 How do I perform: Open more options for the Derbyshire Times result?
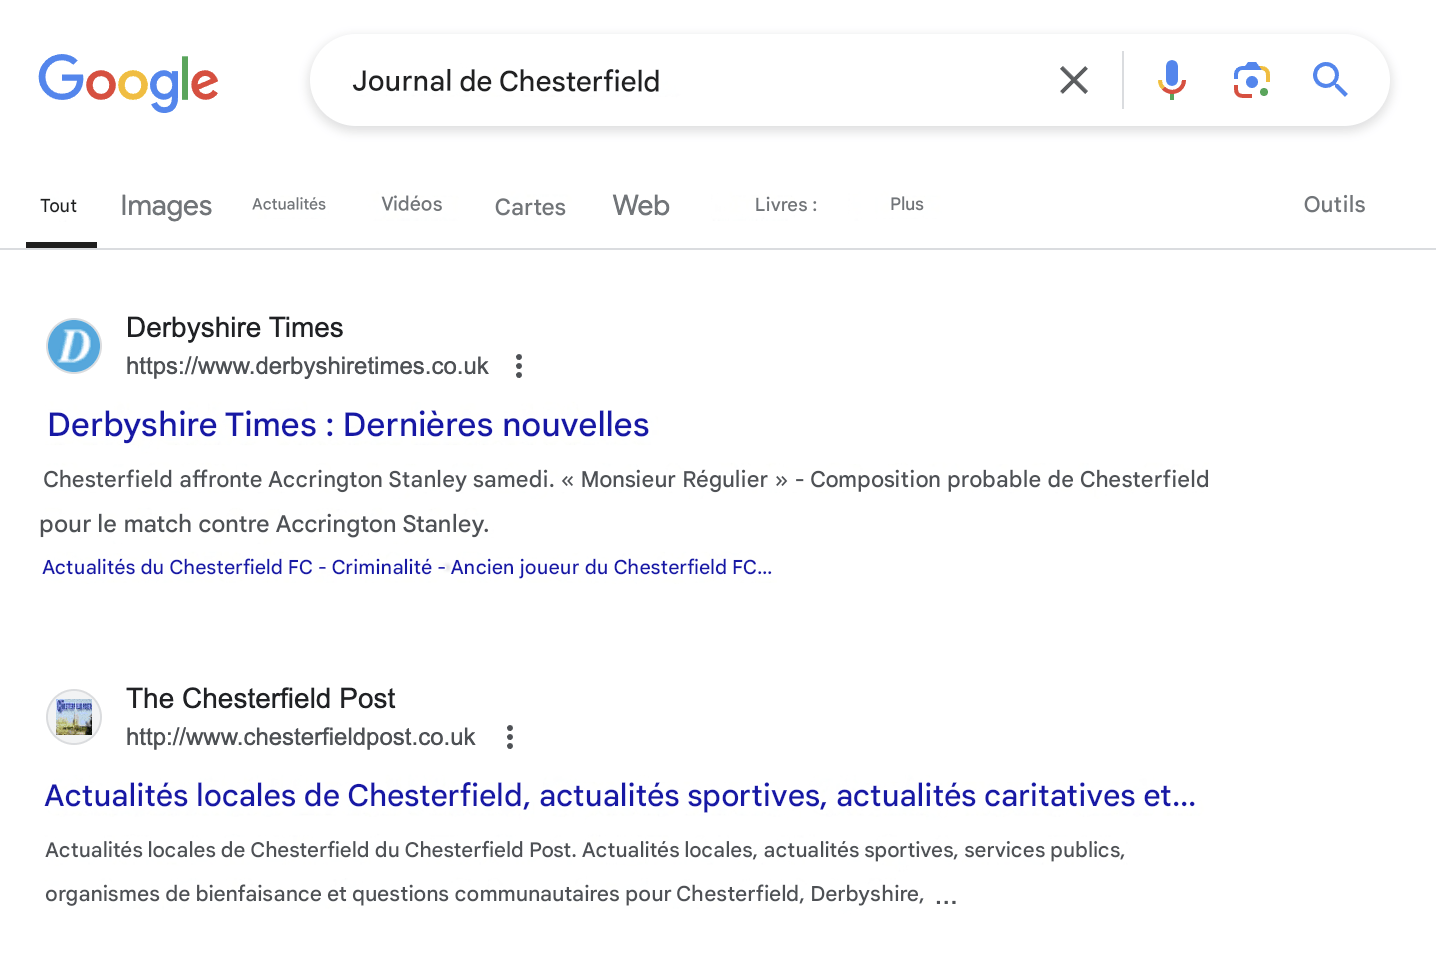click(x=518, y=366)
